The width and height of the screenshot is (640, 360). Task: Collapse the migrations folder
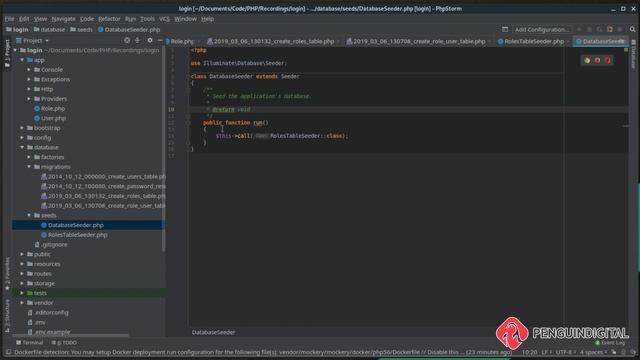(x=29, y=167)
